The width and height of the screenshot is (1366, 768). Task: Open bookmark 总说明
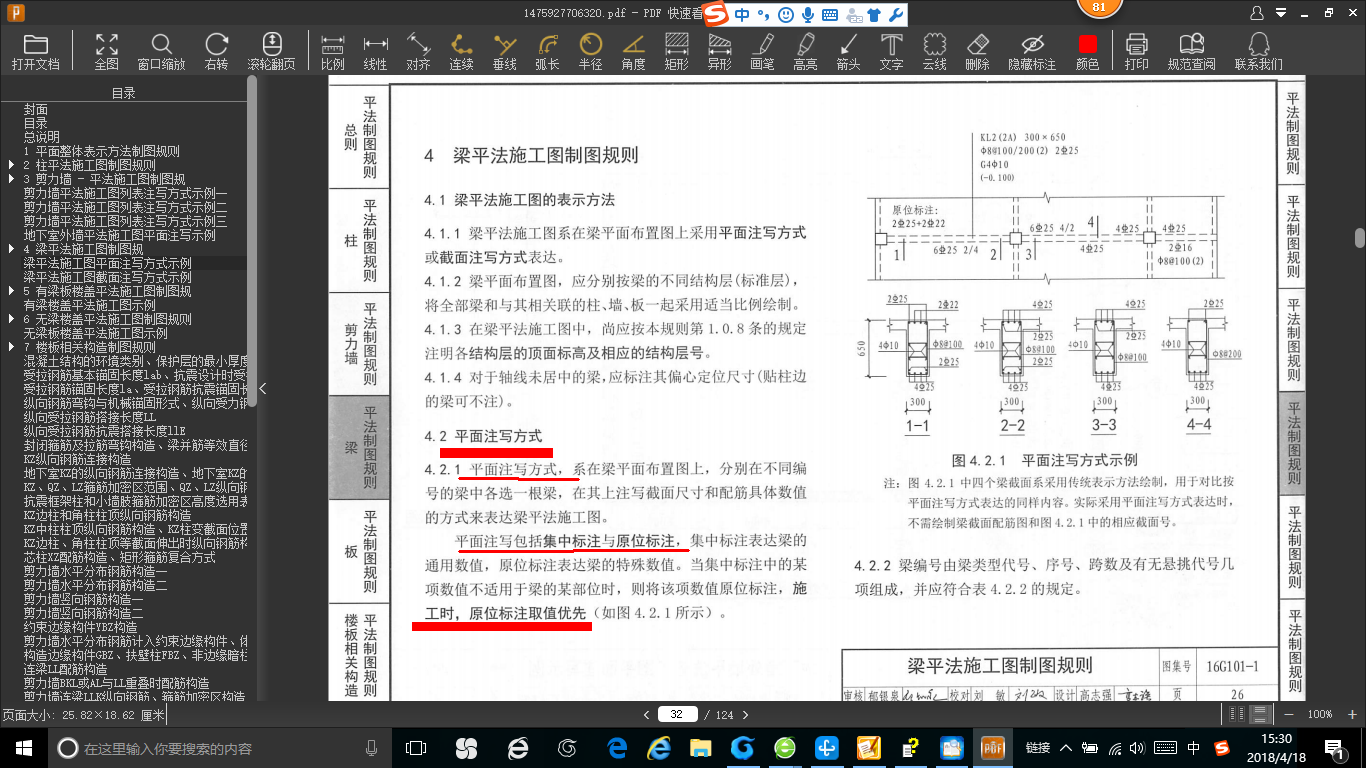42,137
